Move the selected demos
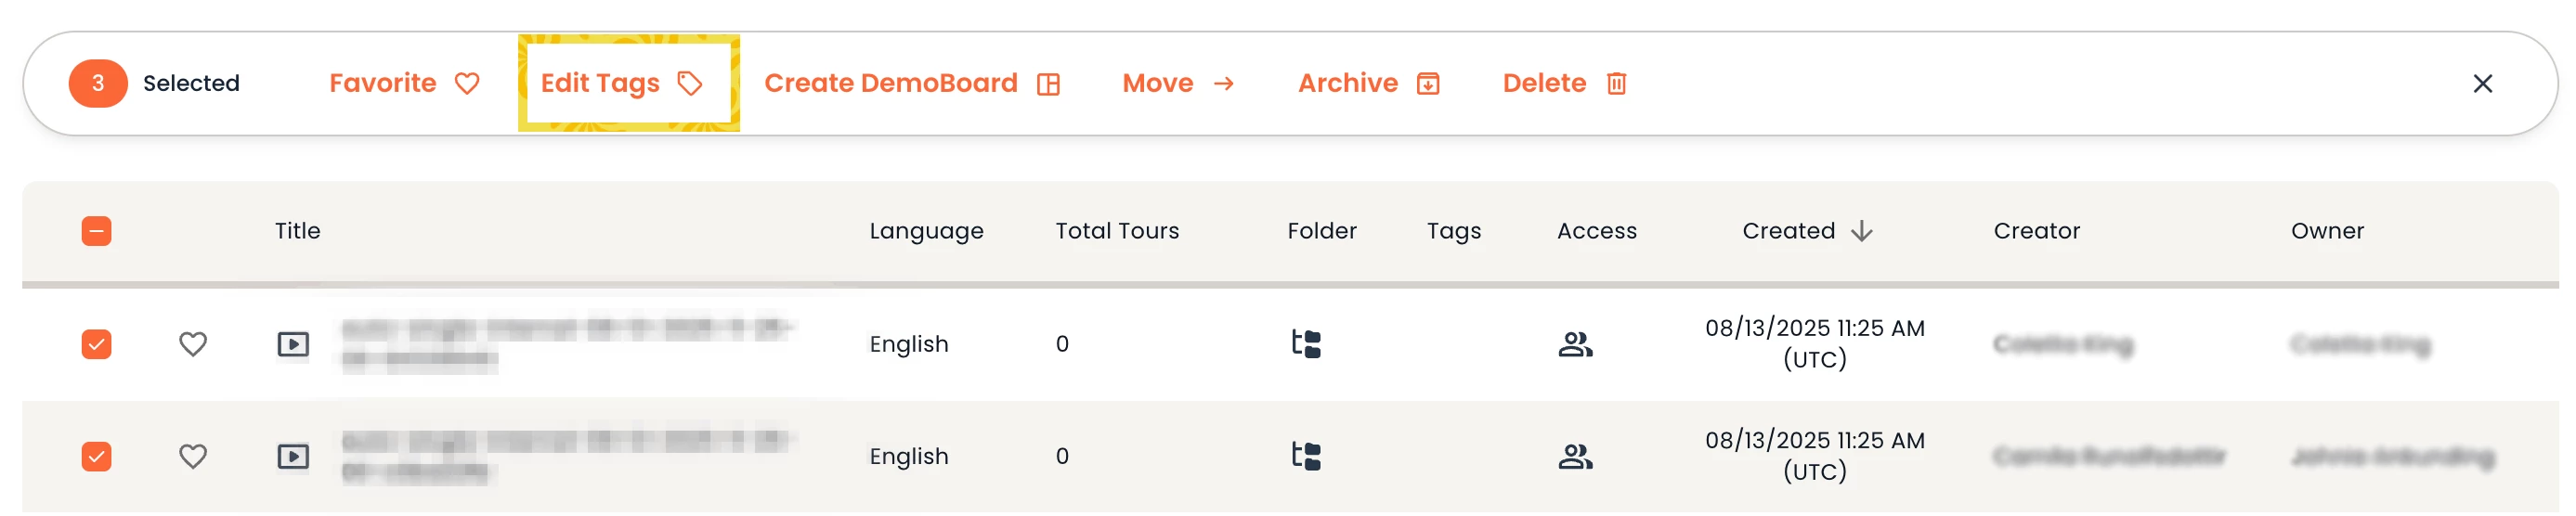 tap(1177, 83)
